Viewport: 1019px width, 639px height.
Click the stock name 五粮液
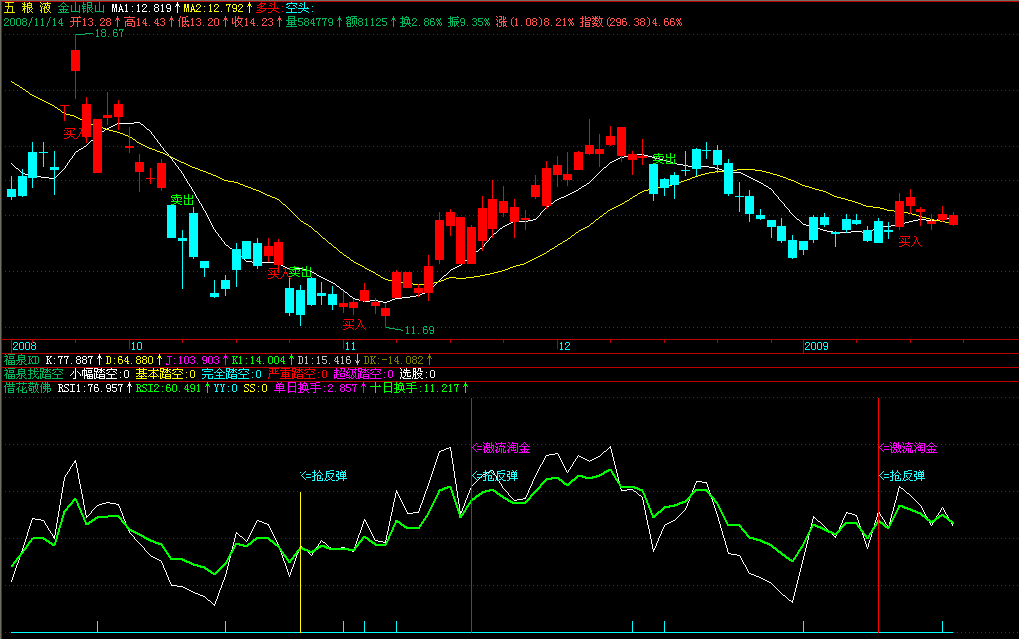[x=27, y=8]
